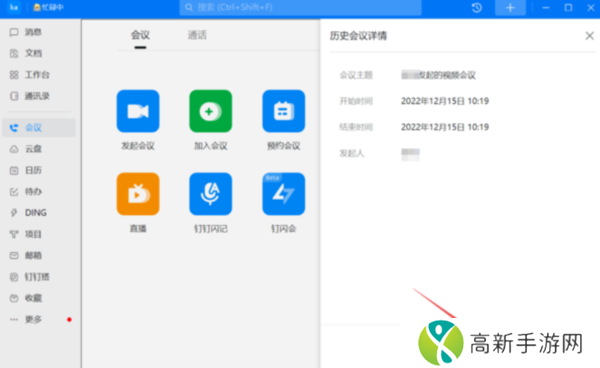Select the start time 2022年12月15日 10:19
The image size is (600, 368).
(x=445, y=101)
